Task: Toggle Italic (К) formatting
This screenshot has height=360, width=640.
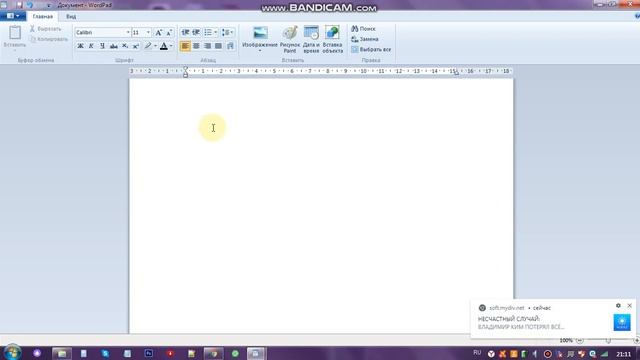Action: tap(91, 46)
